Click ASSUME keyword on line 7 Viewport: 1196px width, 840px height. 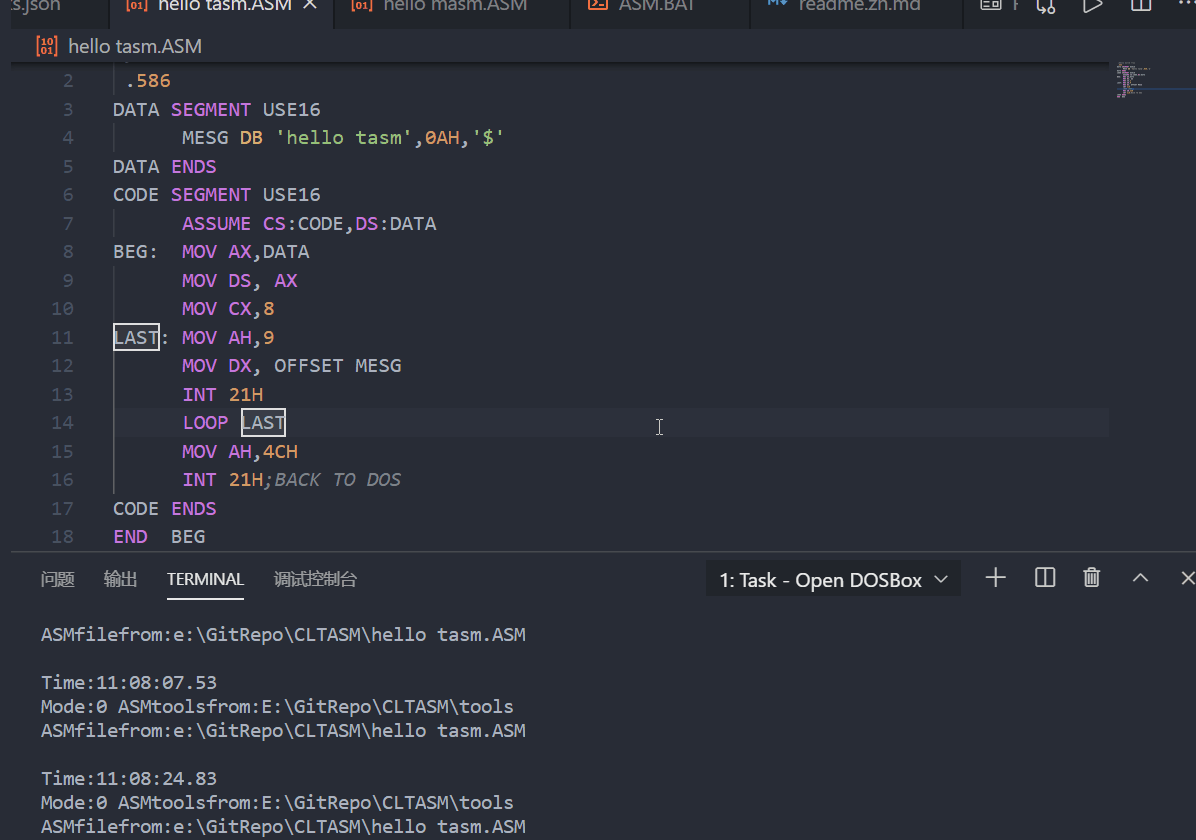[217, 224]
